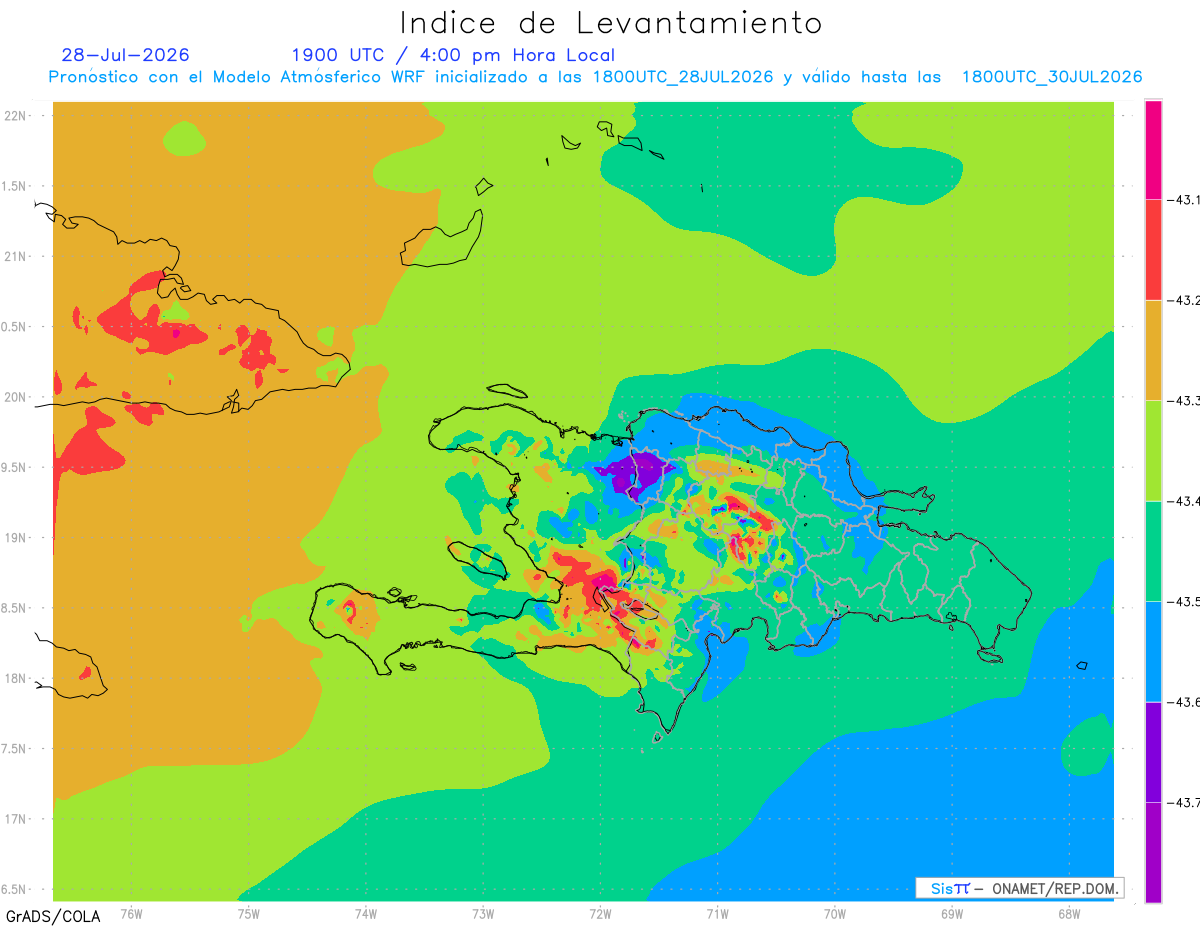
Task: Click the 68W longitude axis label
Action: pyautogui.click(x=1069, y=913)
